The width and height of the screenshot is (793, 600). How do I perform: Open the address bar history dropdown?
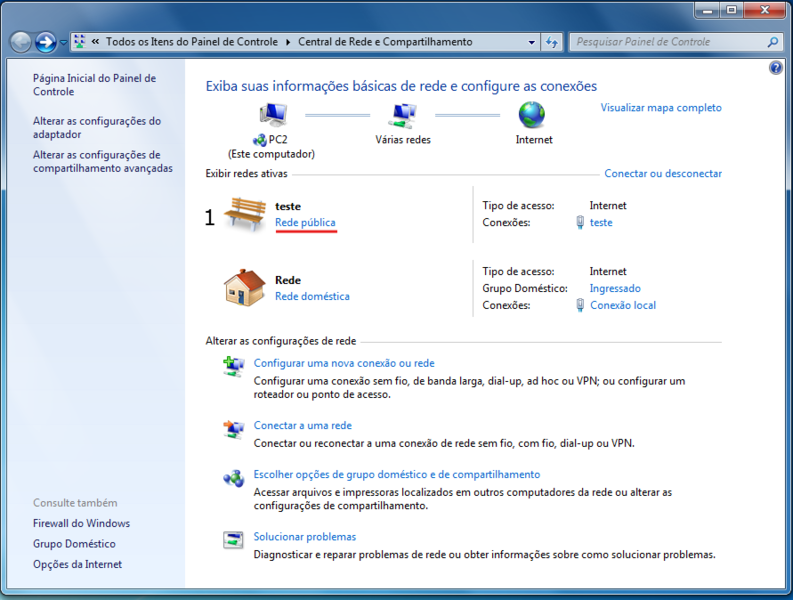coord(532,42)
